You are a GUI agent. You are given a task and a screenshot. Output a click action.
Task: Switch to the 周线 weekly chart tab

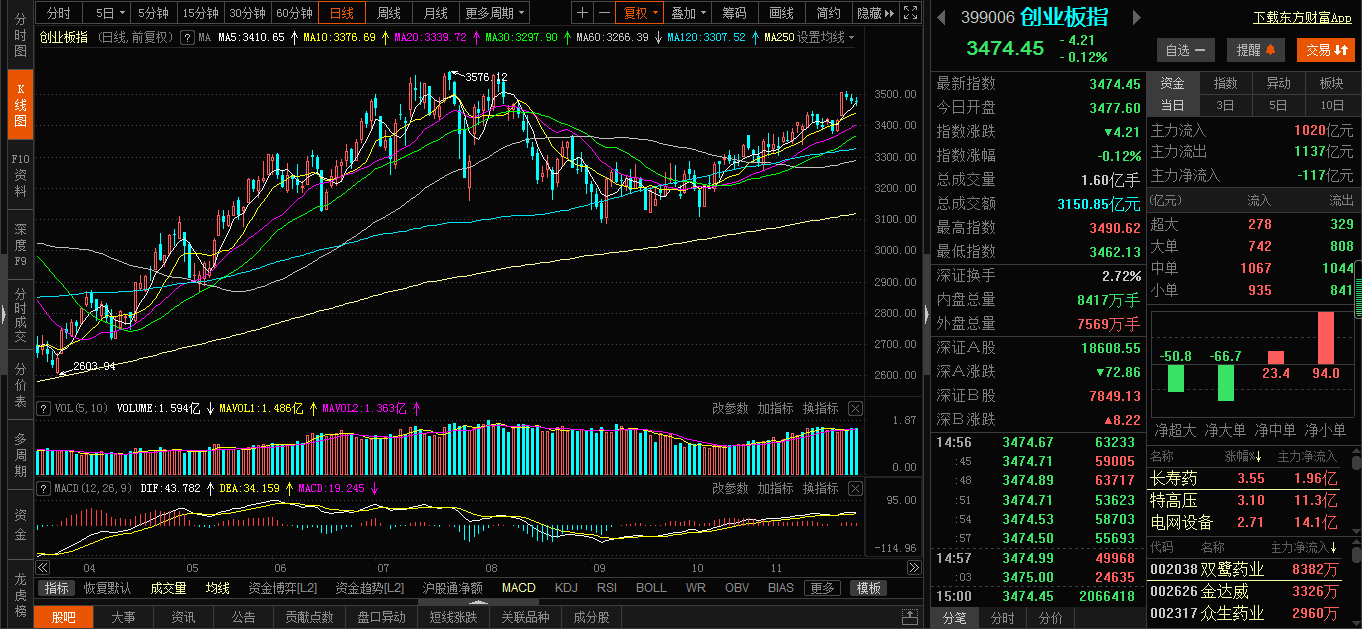tap(388, 13)
